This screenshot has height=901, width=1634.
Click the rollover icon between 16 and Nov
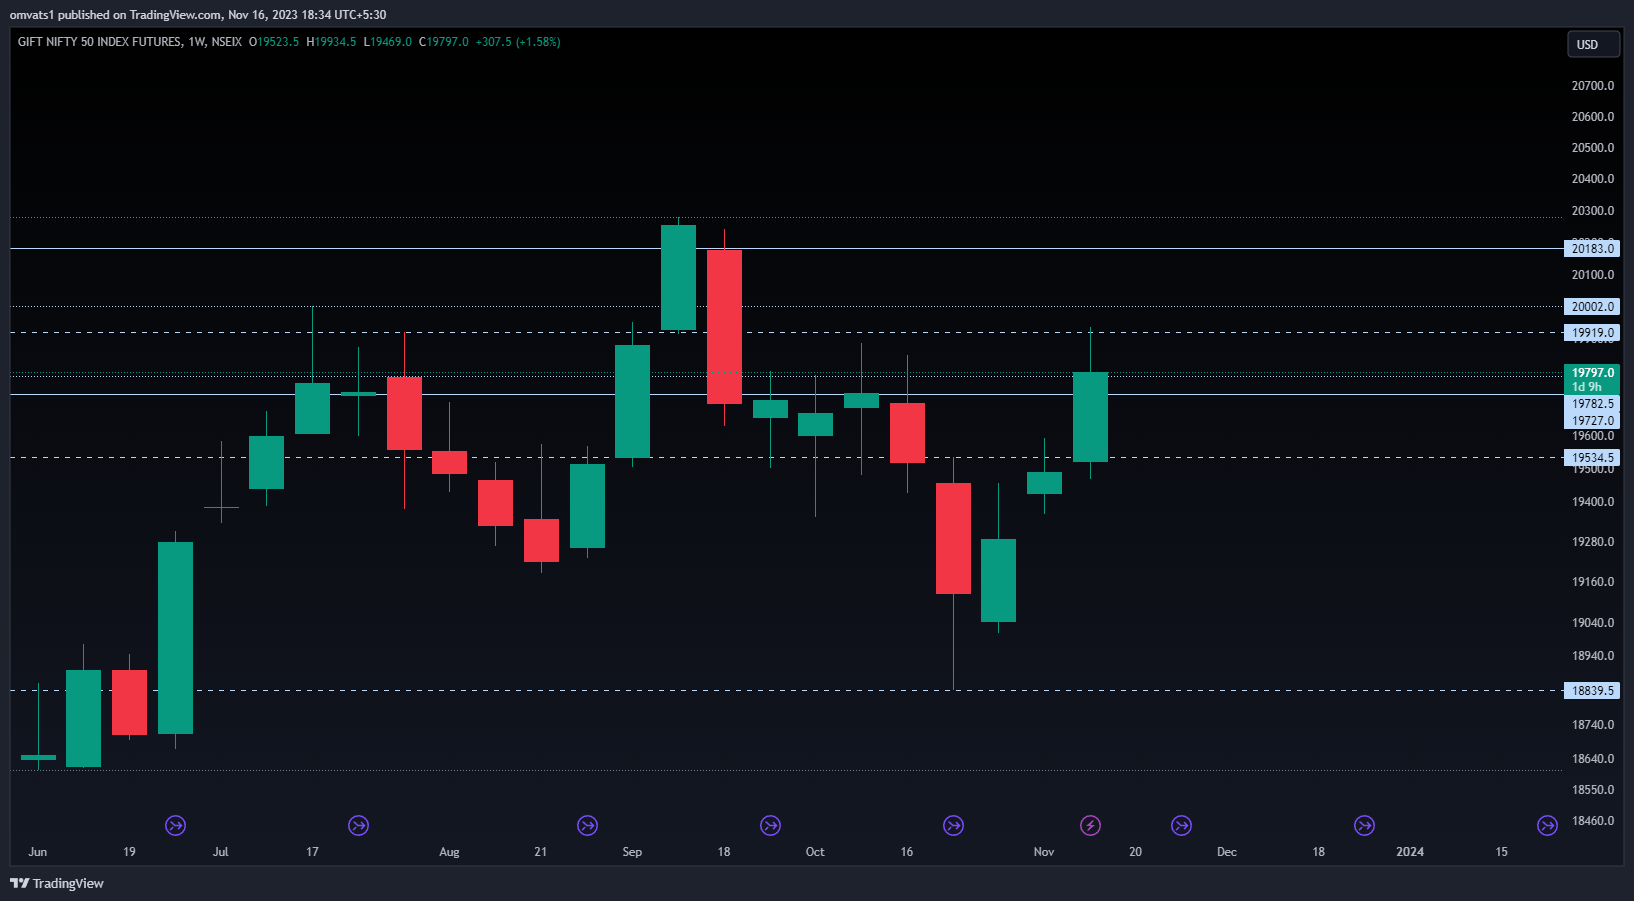tap(953, 825)
